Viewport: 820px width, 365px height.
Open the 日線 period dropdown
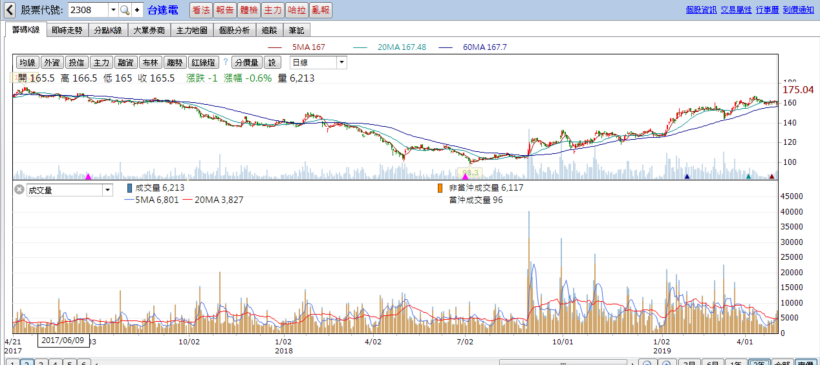(x=318, y=63)
